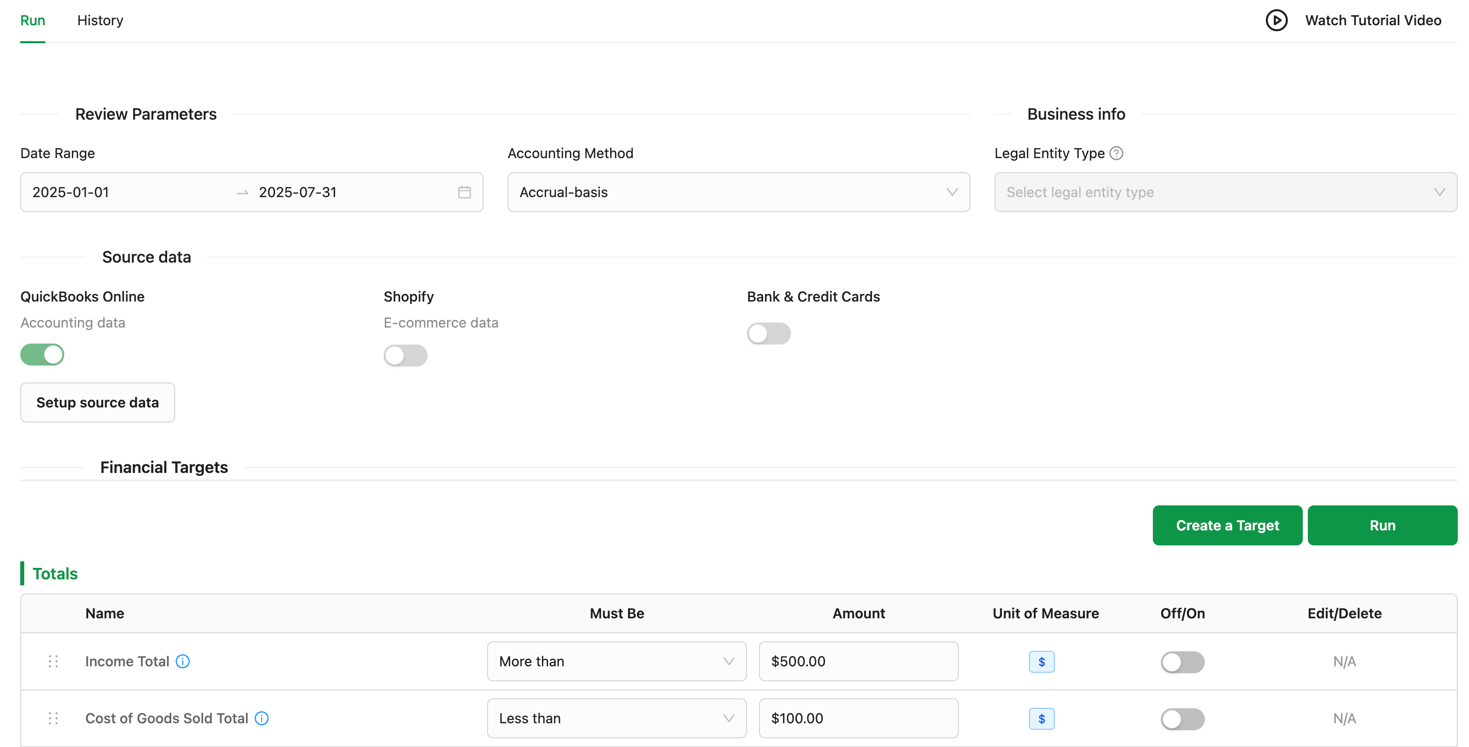Disable QuickBooks Online accounting data toggle
The width and height of the screenshot is (1469, 747).
pyautogui.click(x=42, y=355)
